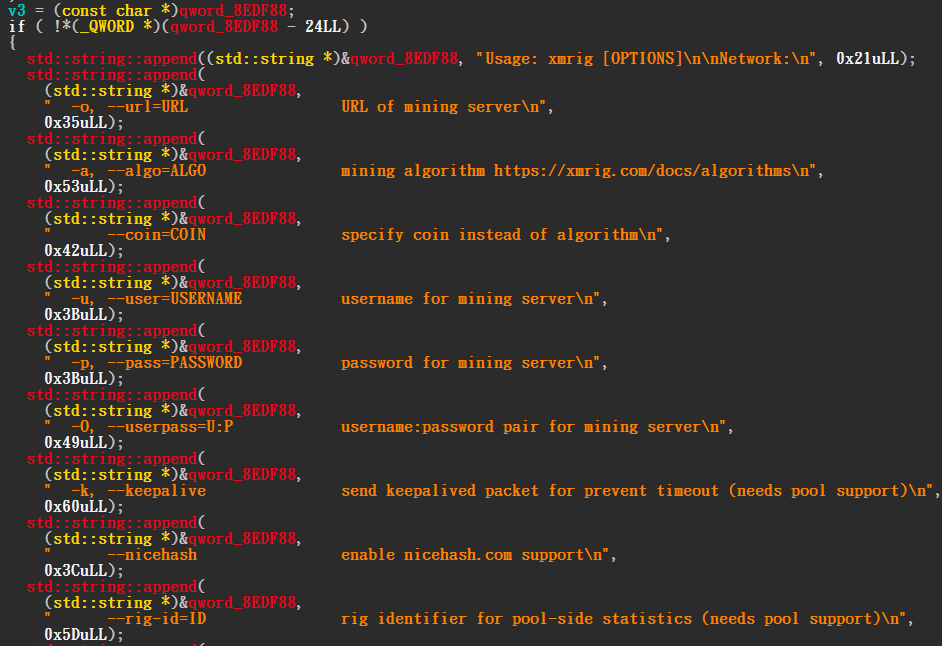The width and height of the screenshot is (942, 646).
Task: Click the 0x53uLL value
Action: point(76,187)
